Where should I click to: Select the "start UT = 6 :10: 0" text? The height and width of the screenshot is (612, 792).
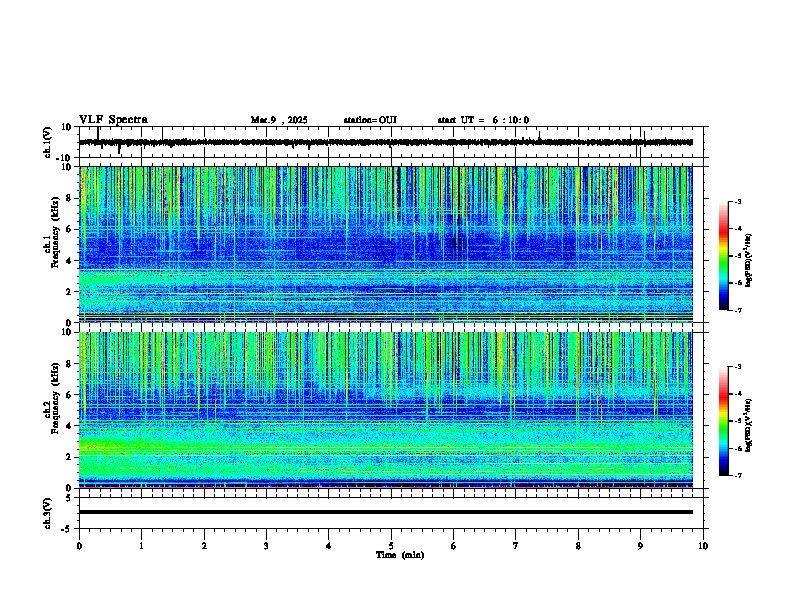[483, 120]
